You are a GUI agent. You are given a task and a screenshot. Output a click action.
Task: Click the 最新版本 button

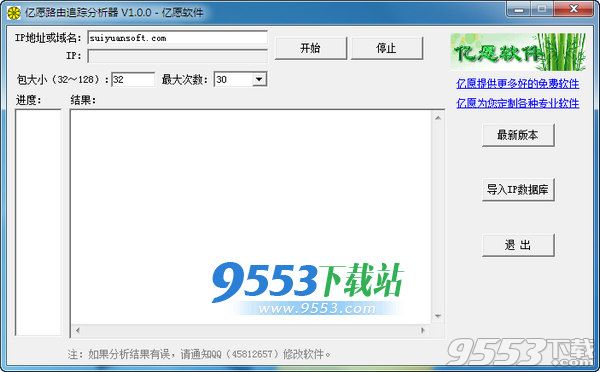click(x=518, y=135)
